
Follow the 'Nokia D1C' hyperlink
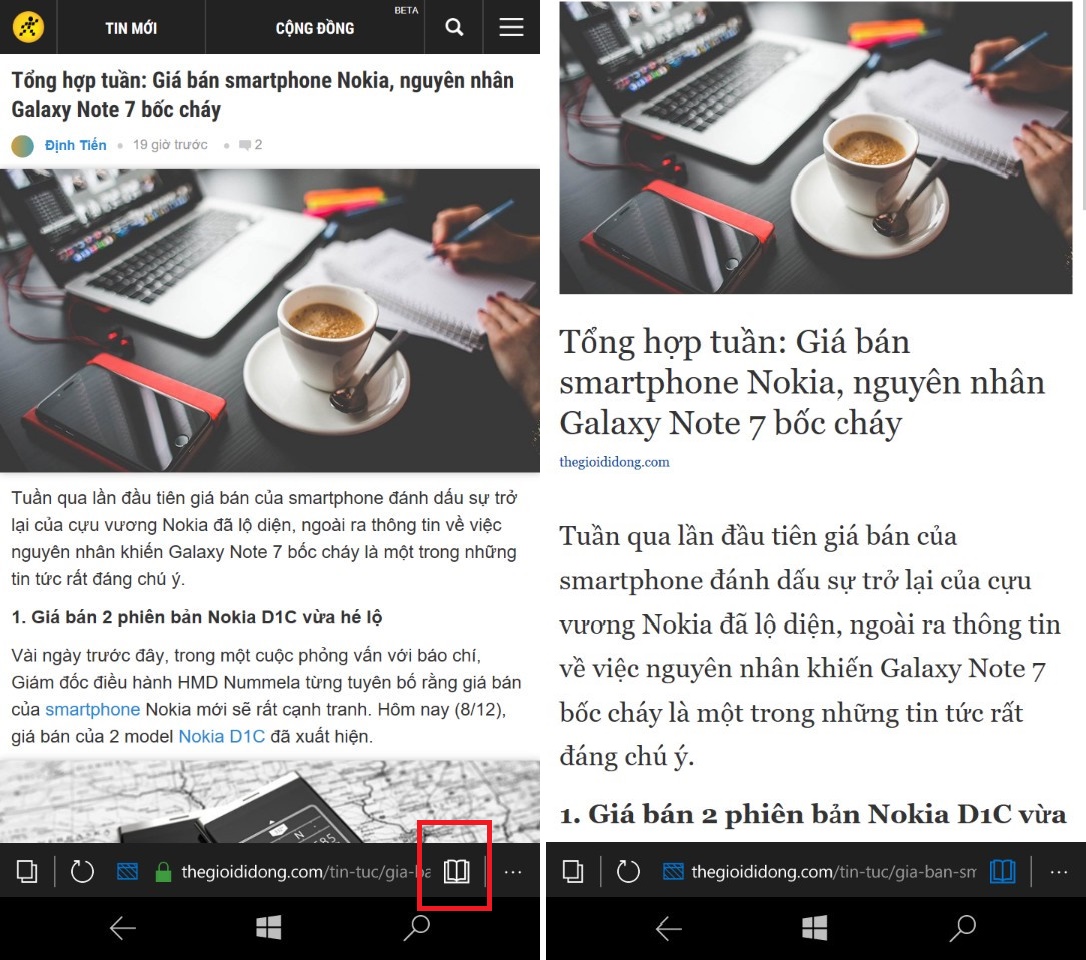[222, 736]
